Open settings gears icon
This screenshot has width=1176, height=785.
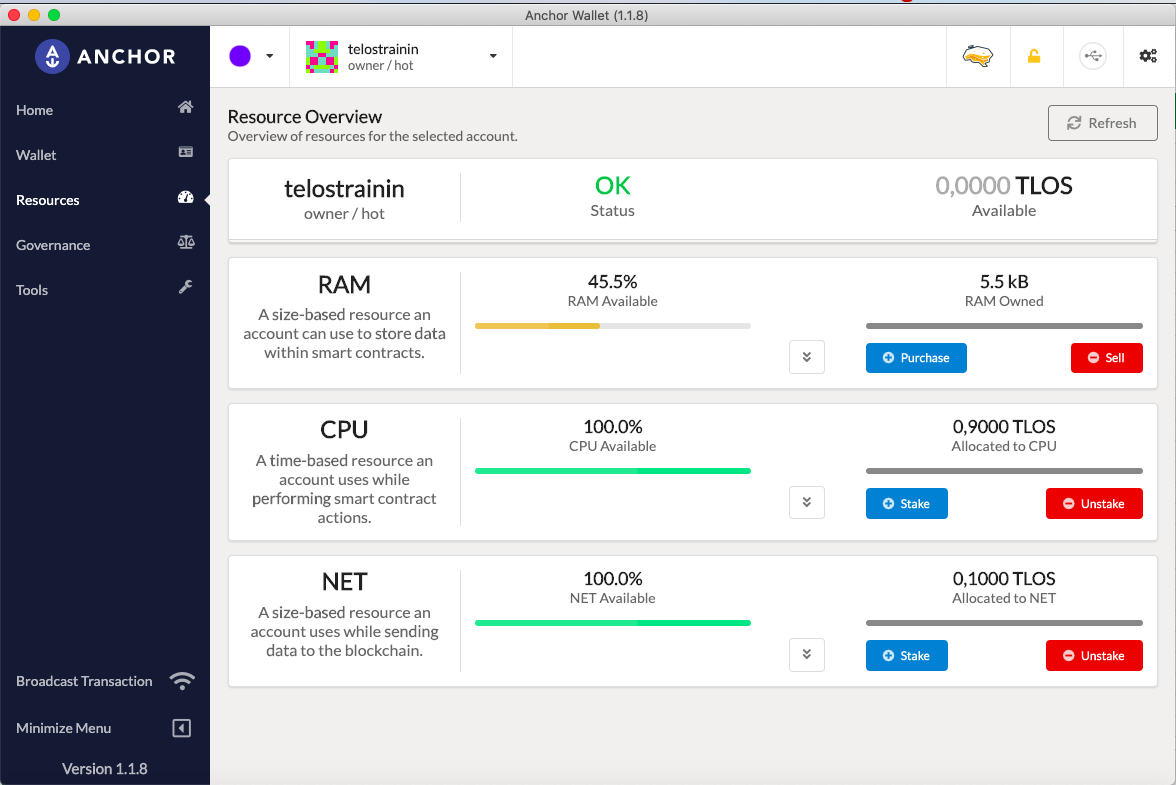tap(1148, 56)
